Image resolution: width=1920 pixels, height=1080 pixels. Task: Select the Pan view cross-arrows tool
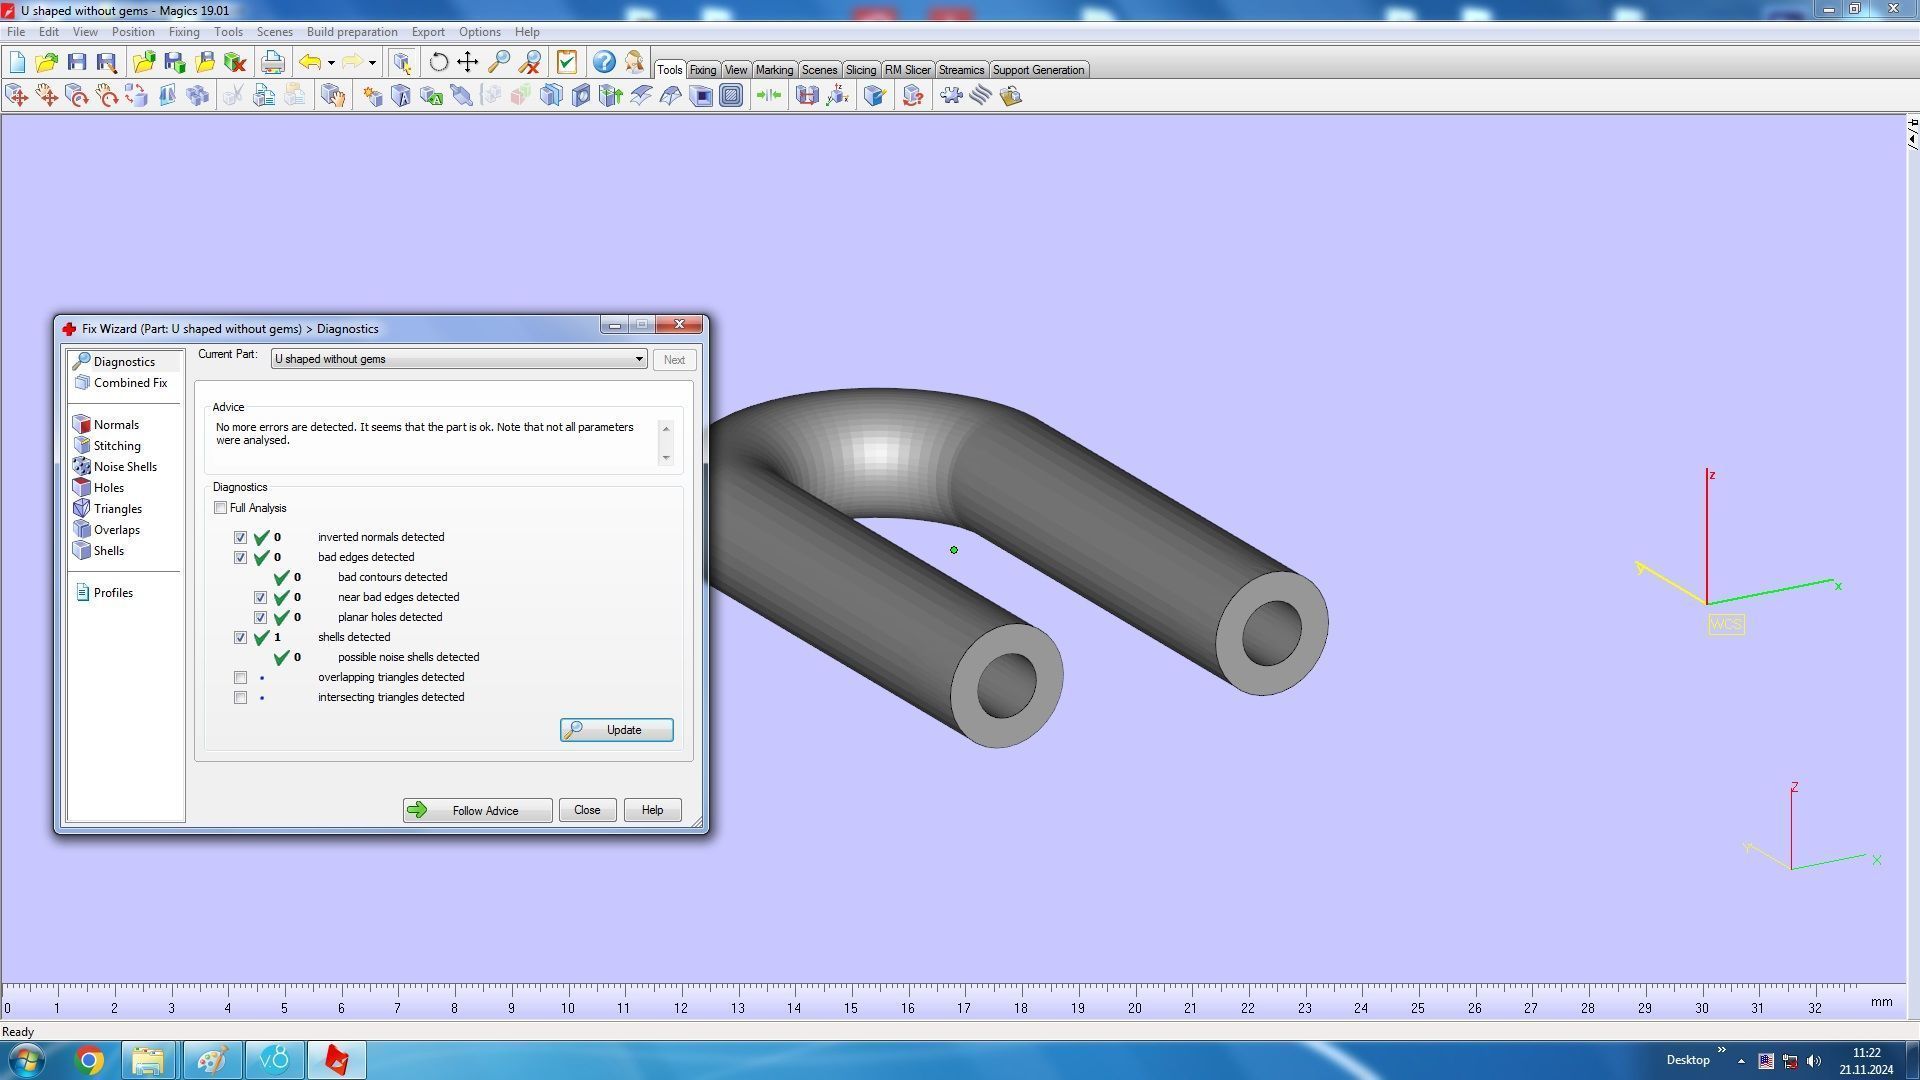pyautogui.click(x=467, y=62)
